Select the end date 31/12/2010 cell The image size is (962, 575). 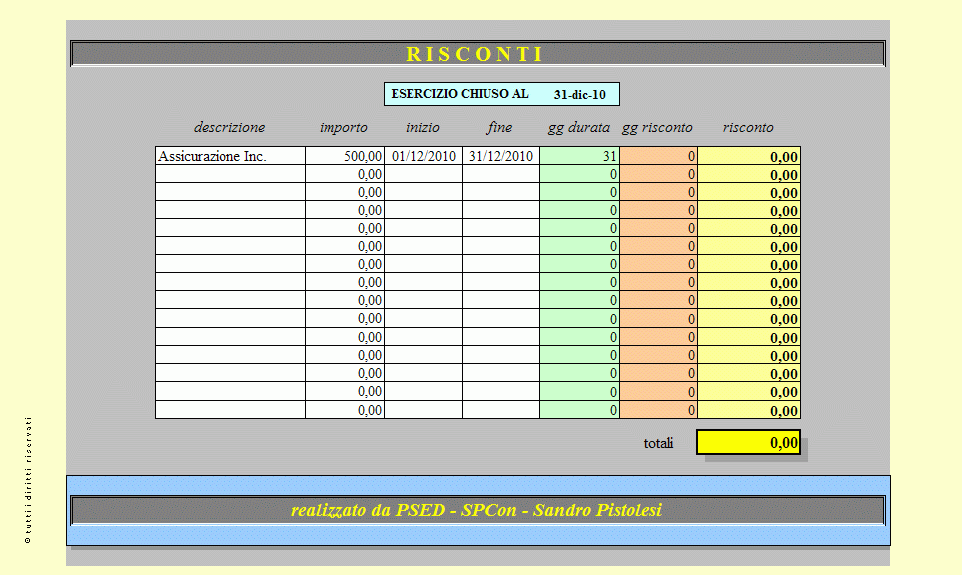click(x=501, y=156)
